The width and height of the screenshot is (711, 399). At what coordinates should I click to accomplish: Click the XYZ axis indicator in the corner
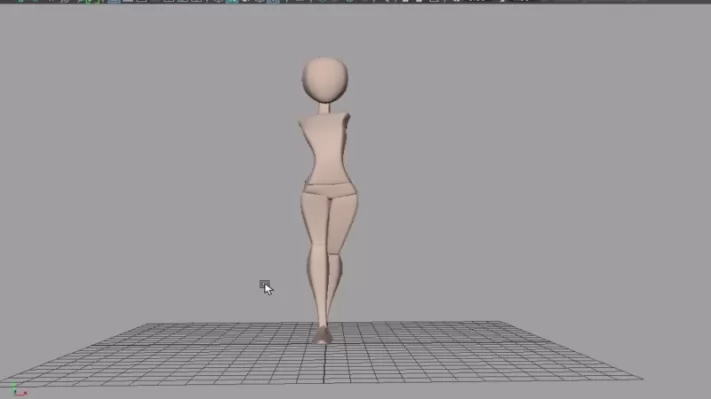tap(19, 390)
